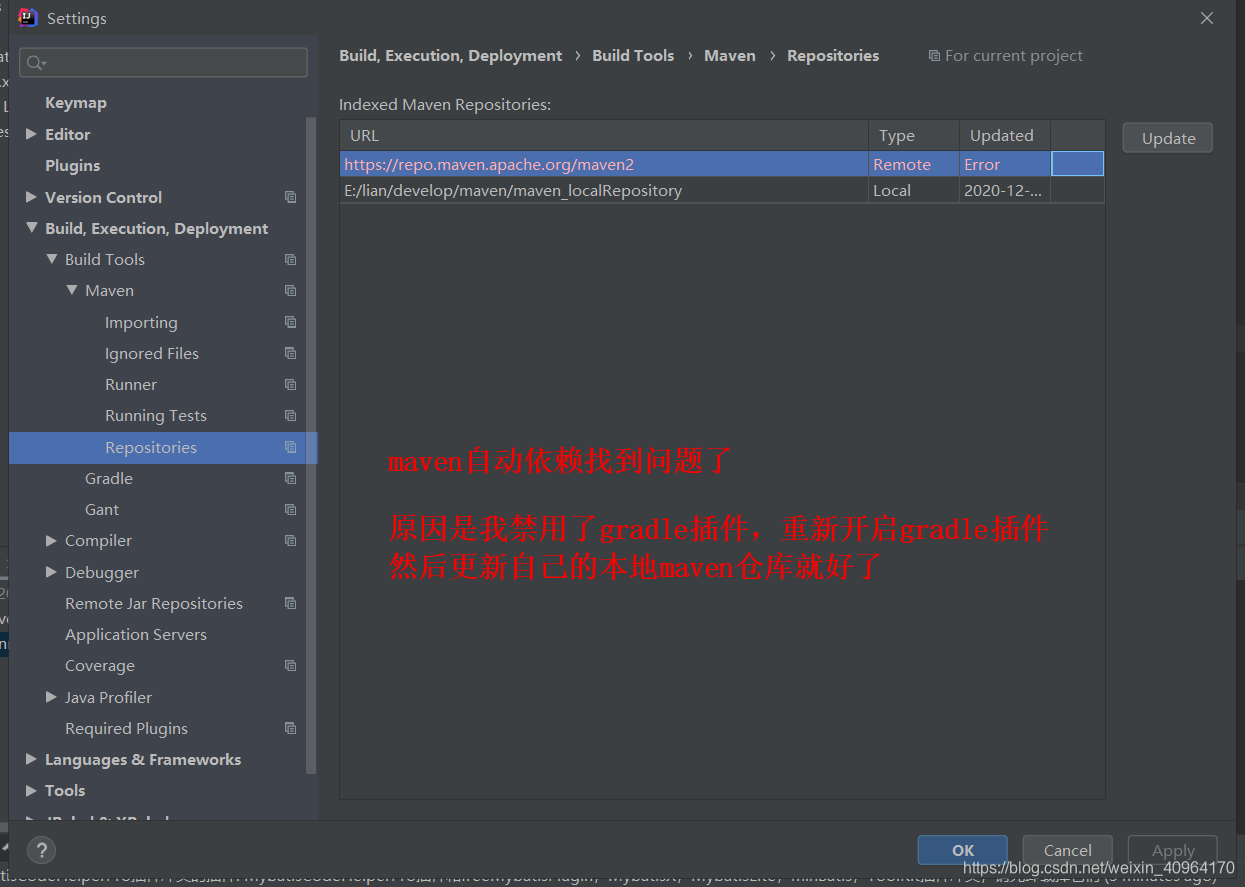Click the settings search input field

(163, 62)
